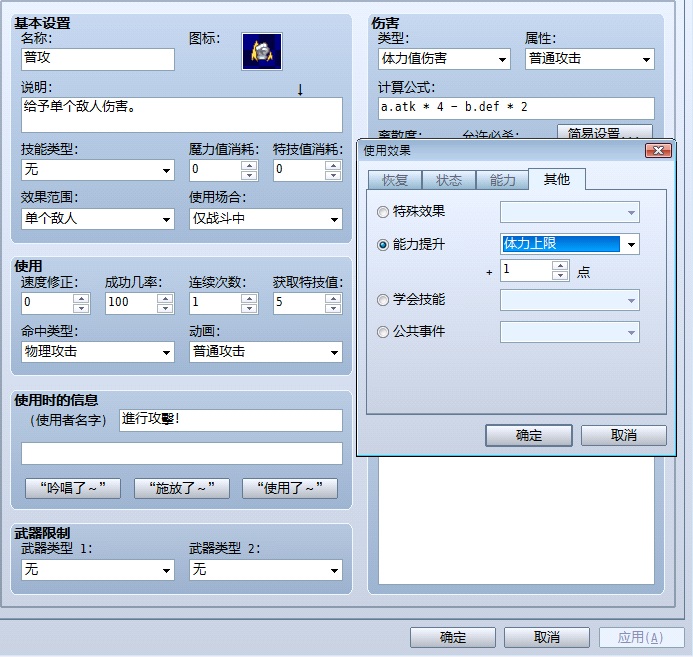Viewport: 693px width, 657px height.
Task: Click the second empty message line field
Action: click(182, 453)
